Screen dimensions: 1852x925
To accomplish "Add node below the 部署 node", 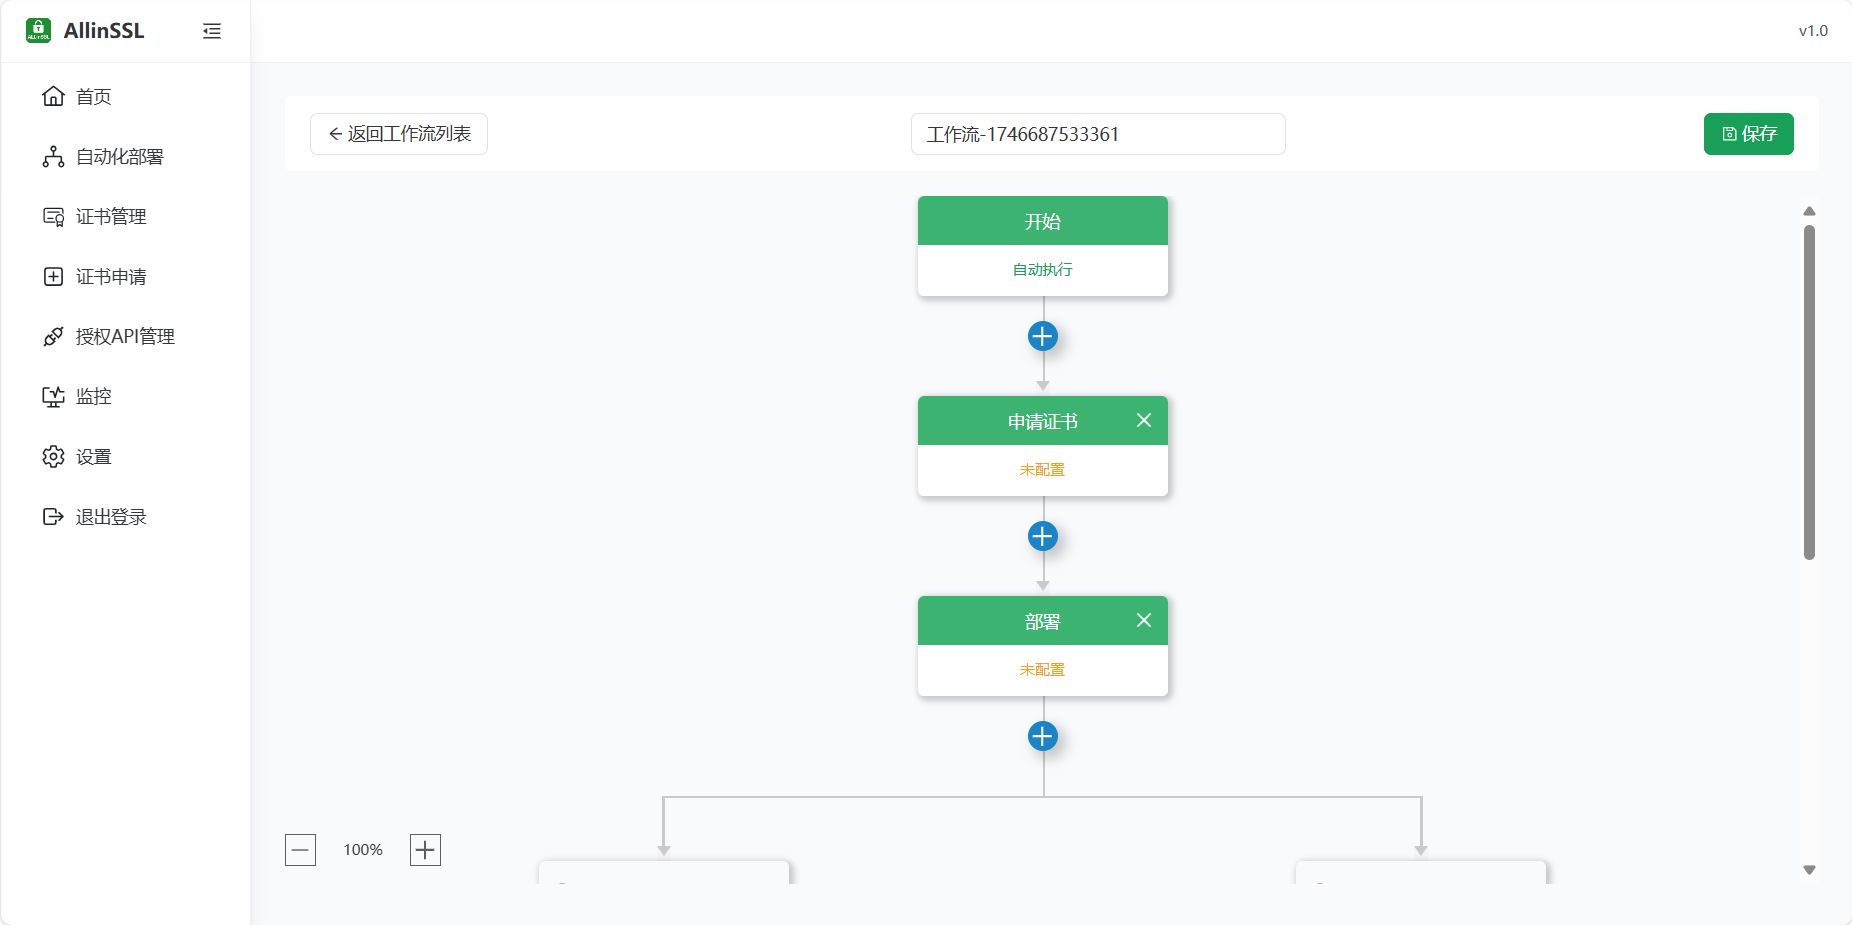I will click(1042, 736).
